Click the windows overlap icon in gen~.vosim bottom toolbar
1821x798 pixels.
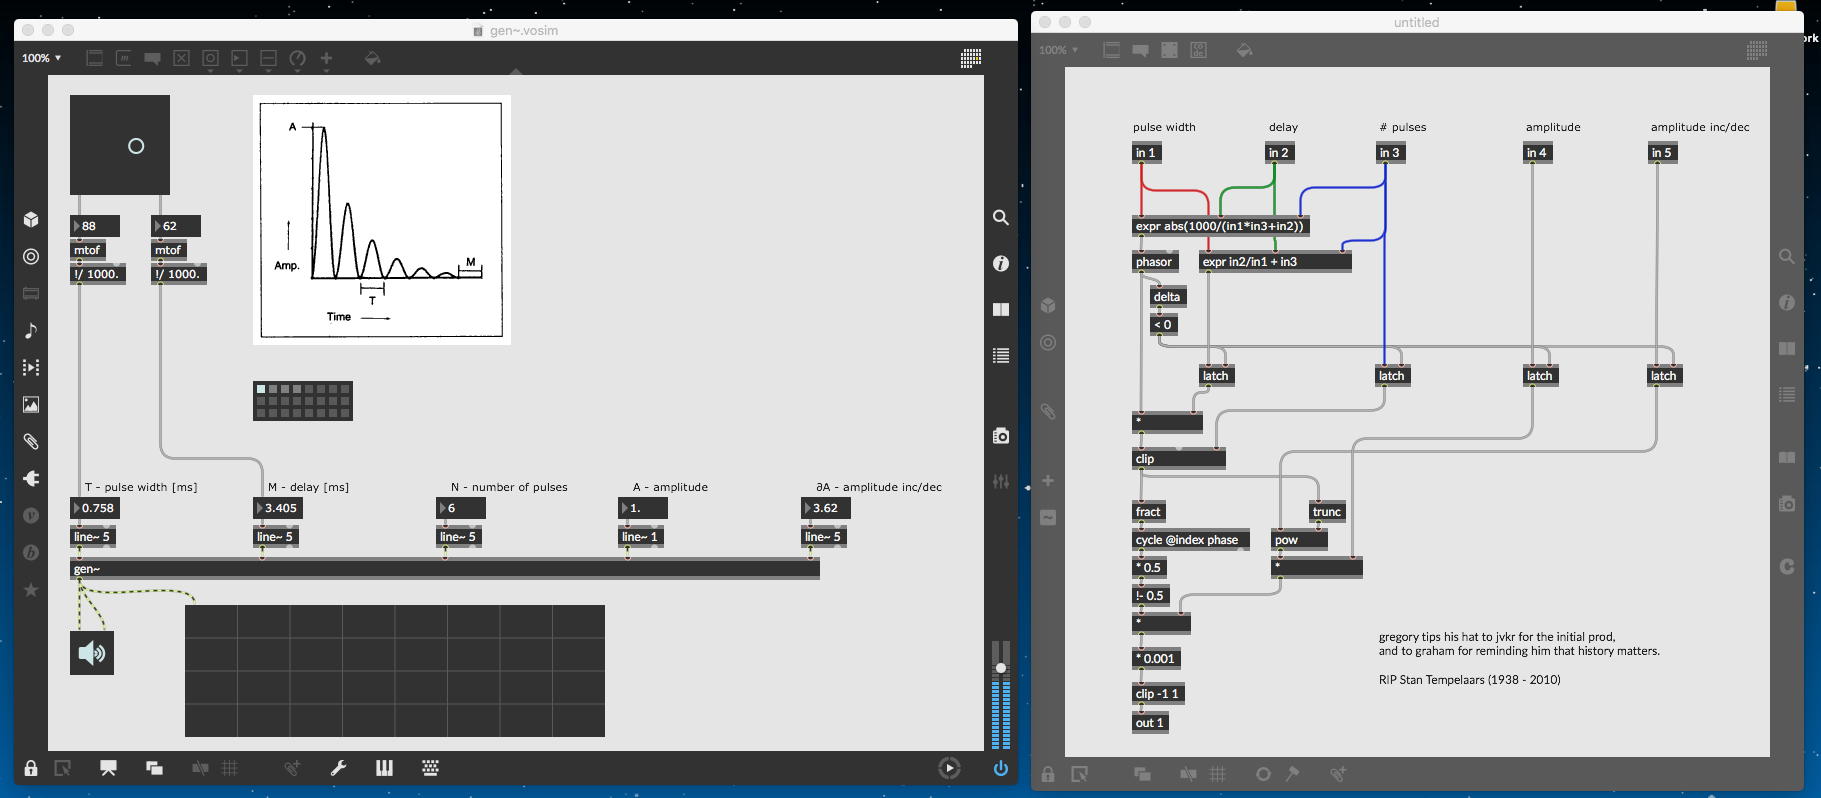coord(154,768)
